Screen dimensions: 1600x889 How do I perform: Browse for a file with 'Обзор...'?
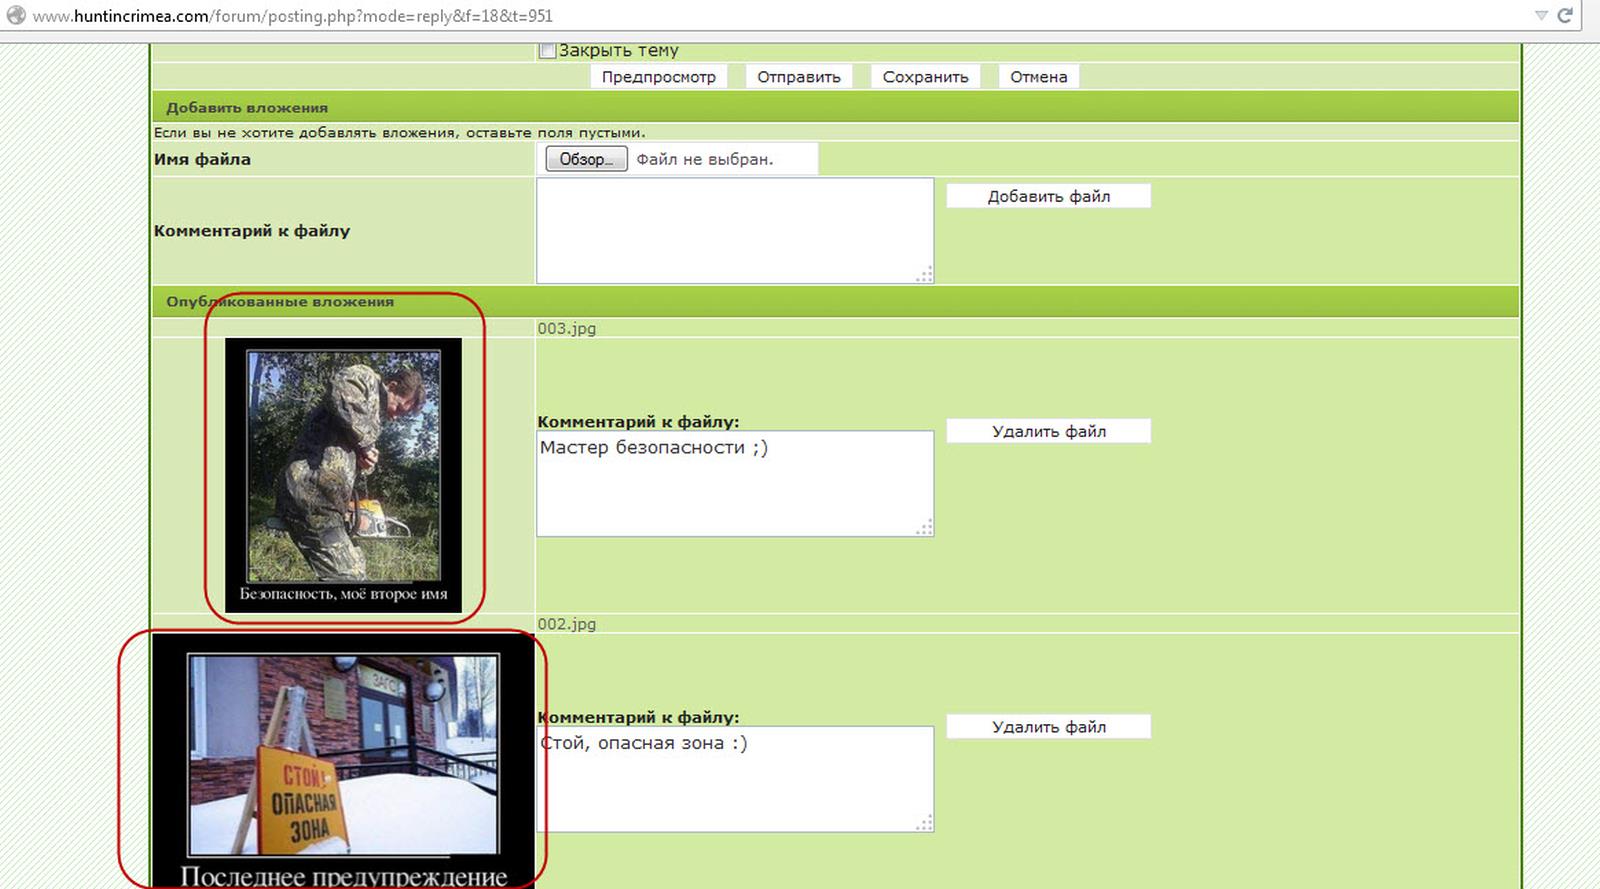pos(586,159)
